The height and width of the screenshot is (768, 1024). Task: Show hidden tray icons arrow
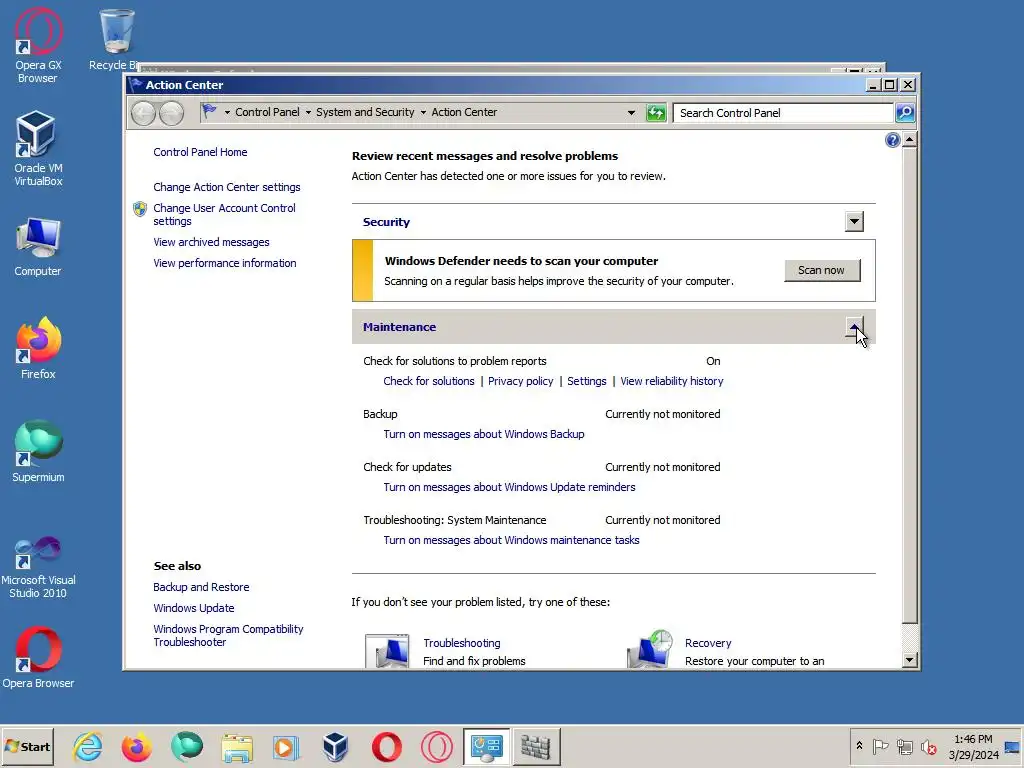(859, 746)
